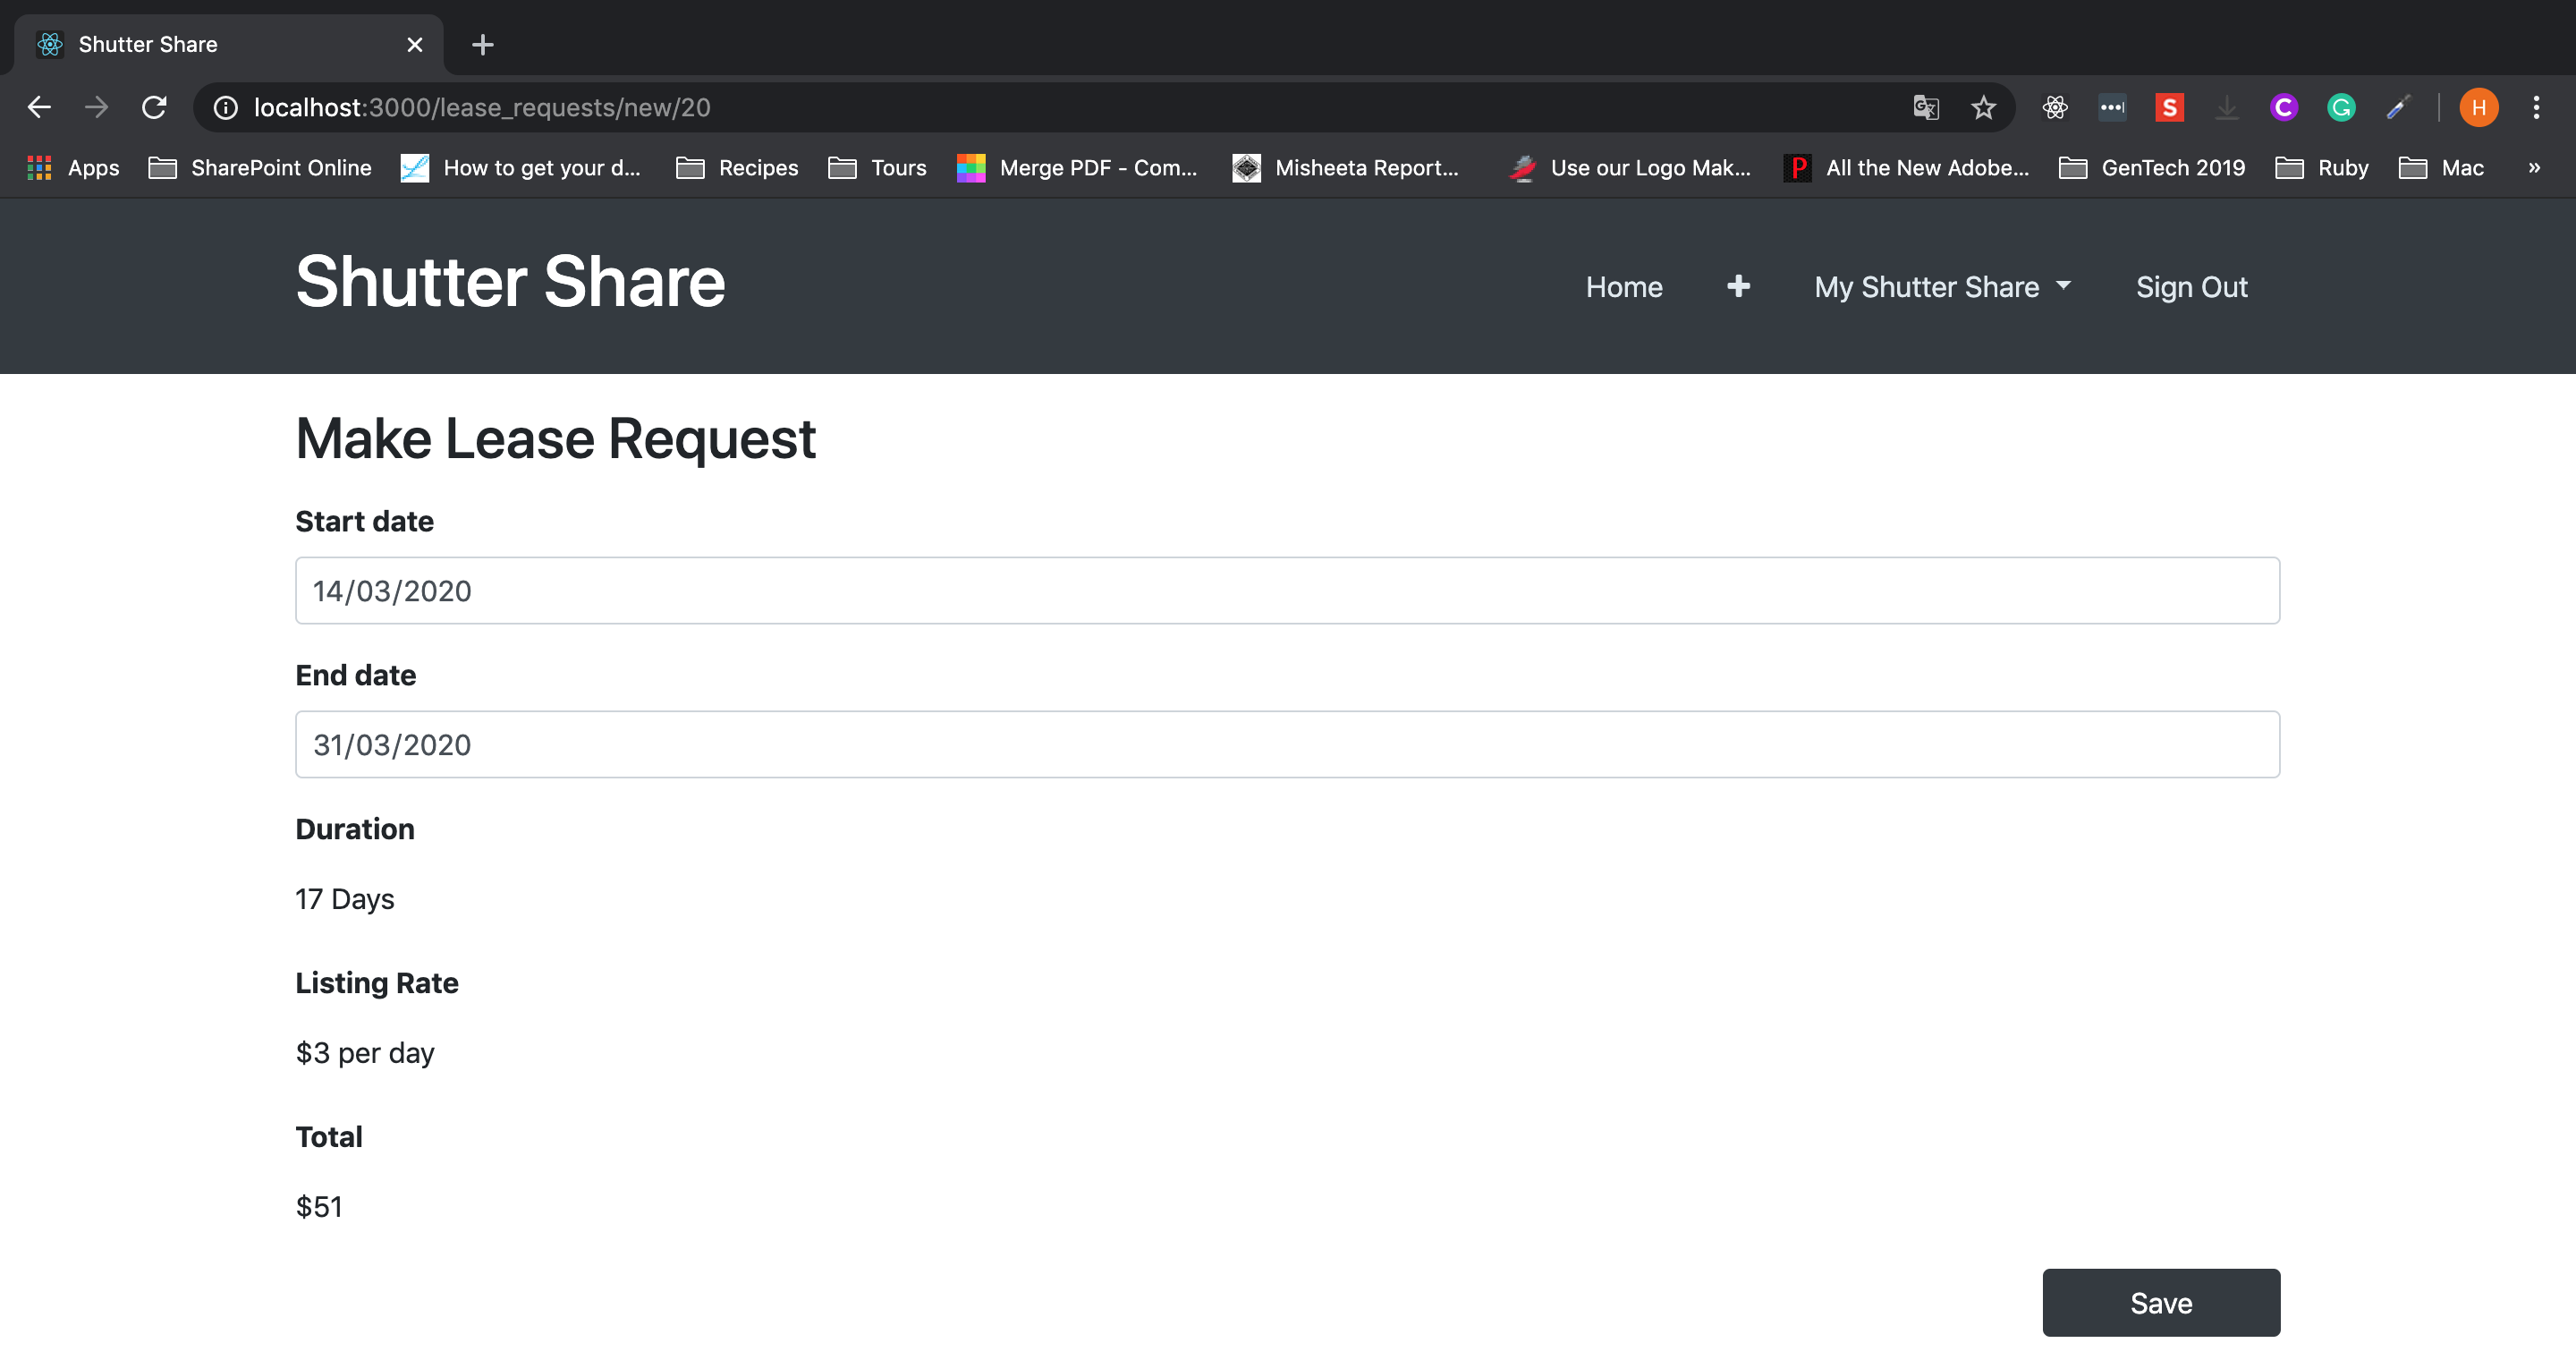The height and width of the screenshot is (1360, 2576).
Task: Click the browser refresh button
Action: click(153, 106)
